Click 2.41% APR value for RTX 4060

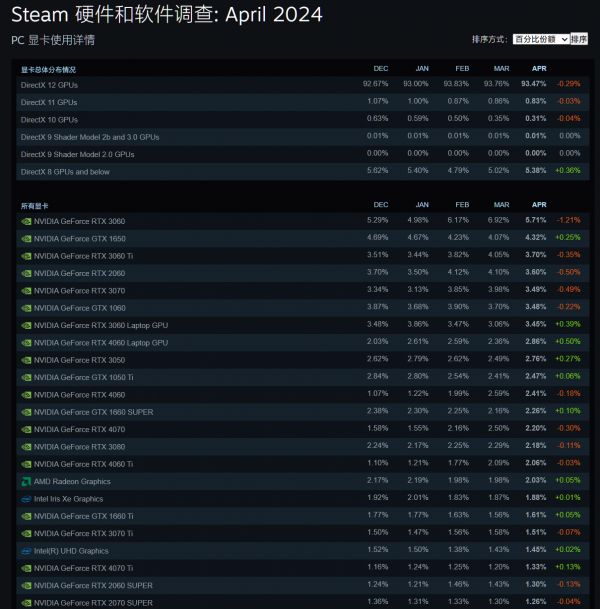point(536,393)
